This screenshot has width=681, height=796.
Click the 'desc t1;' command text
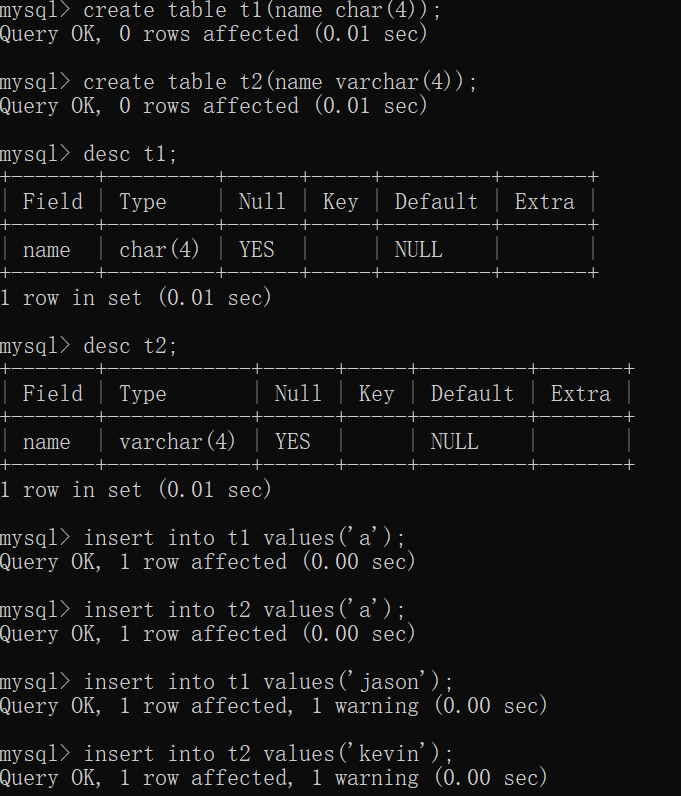(x=131, y=155)
